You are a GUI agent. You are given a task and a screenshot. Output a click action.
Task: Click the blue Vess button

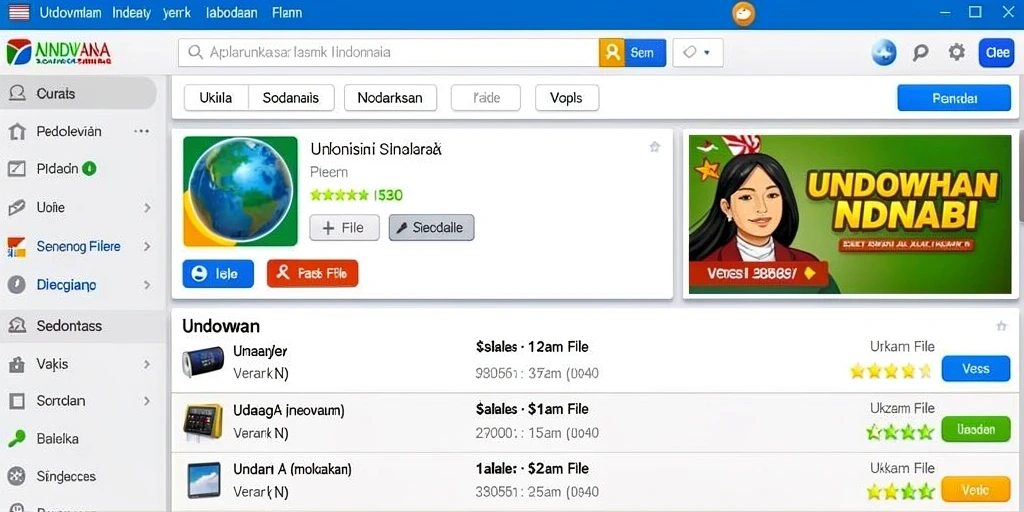click(976, 369)
